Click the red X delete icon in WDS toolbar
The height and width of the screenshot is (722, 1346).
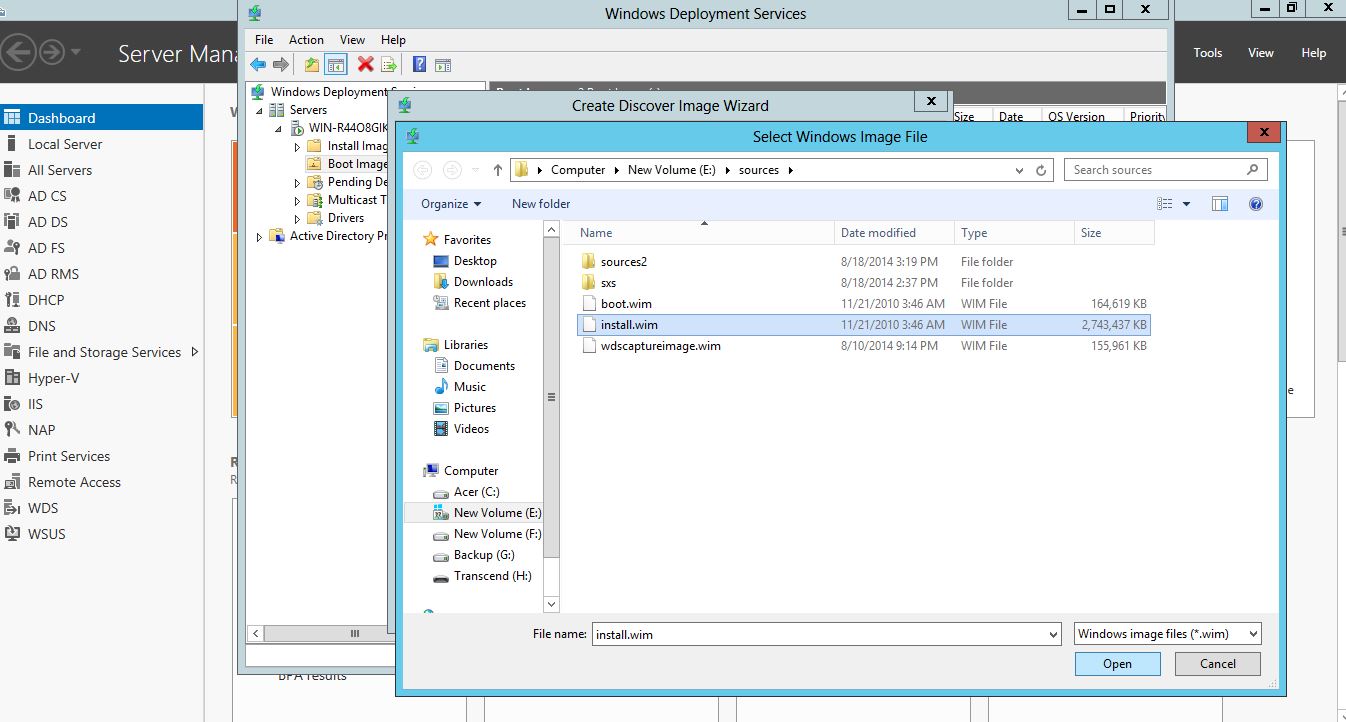click(x=365, y=65)
